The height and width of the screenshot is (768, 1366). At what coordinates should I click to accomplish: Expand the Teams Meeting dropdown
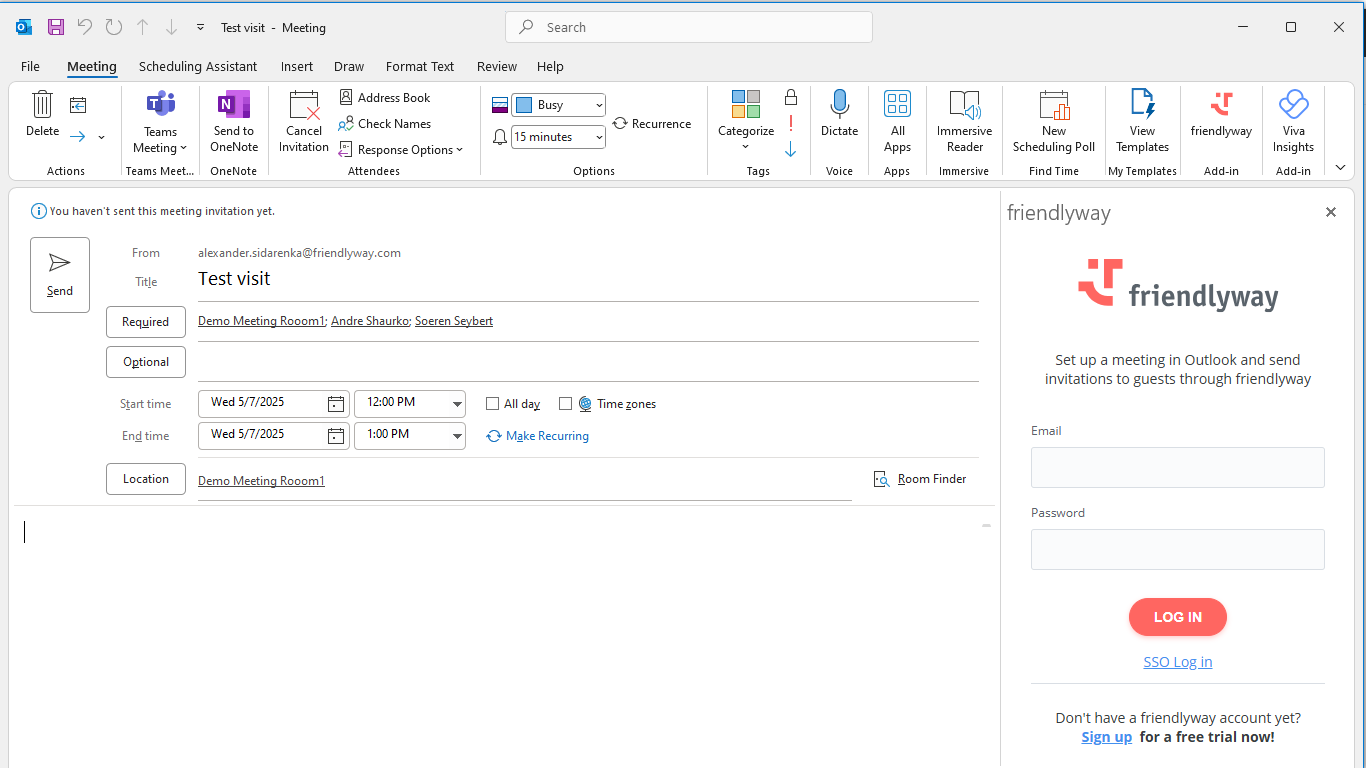[160, 121]
